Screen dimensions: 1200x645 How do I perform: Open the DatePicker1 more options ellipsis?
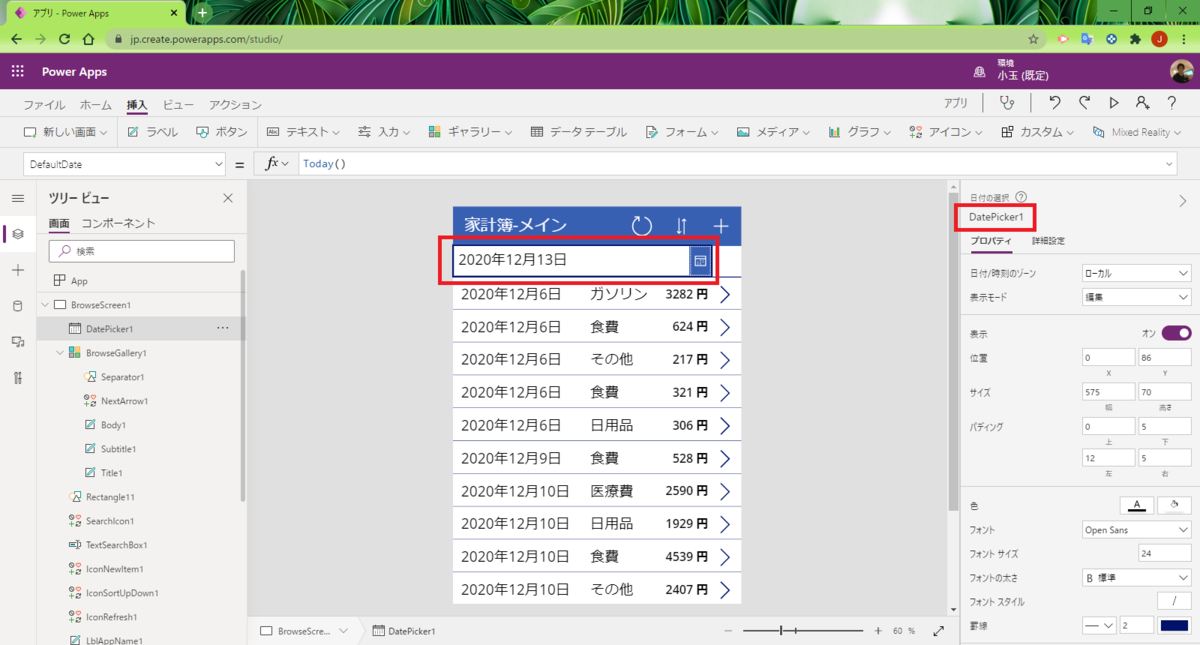tap(223, 328)
